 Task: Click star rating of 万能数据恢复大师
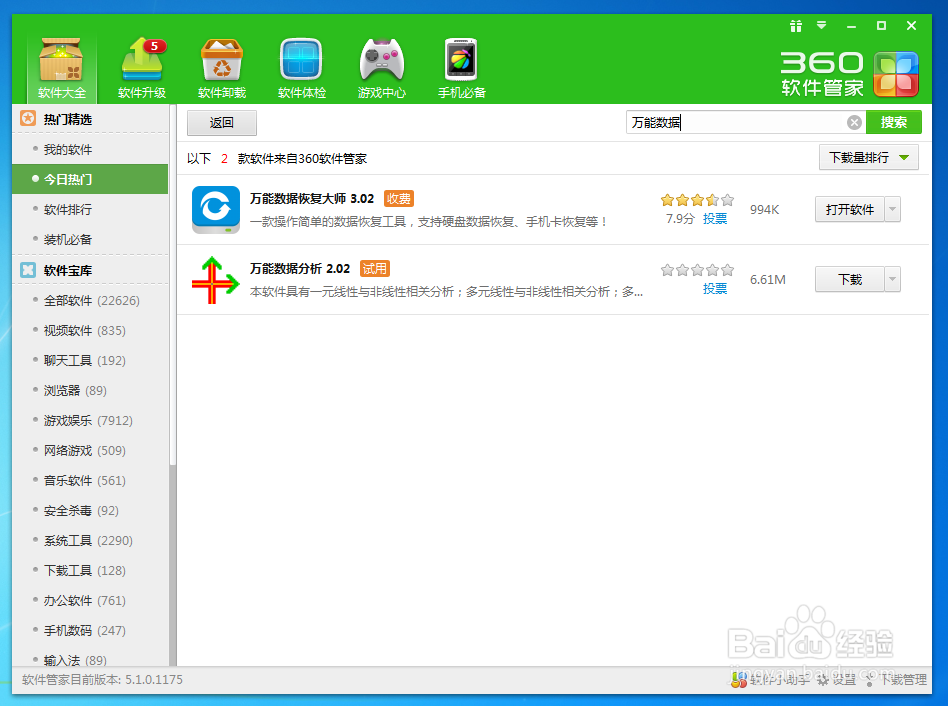pos(697,200)
